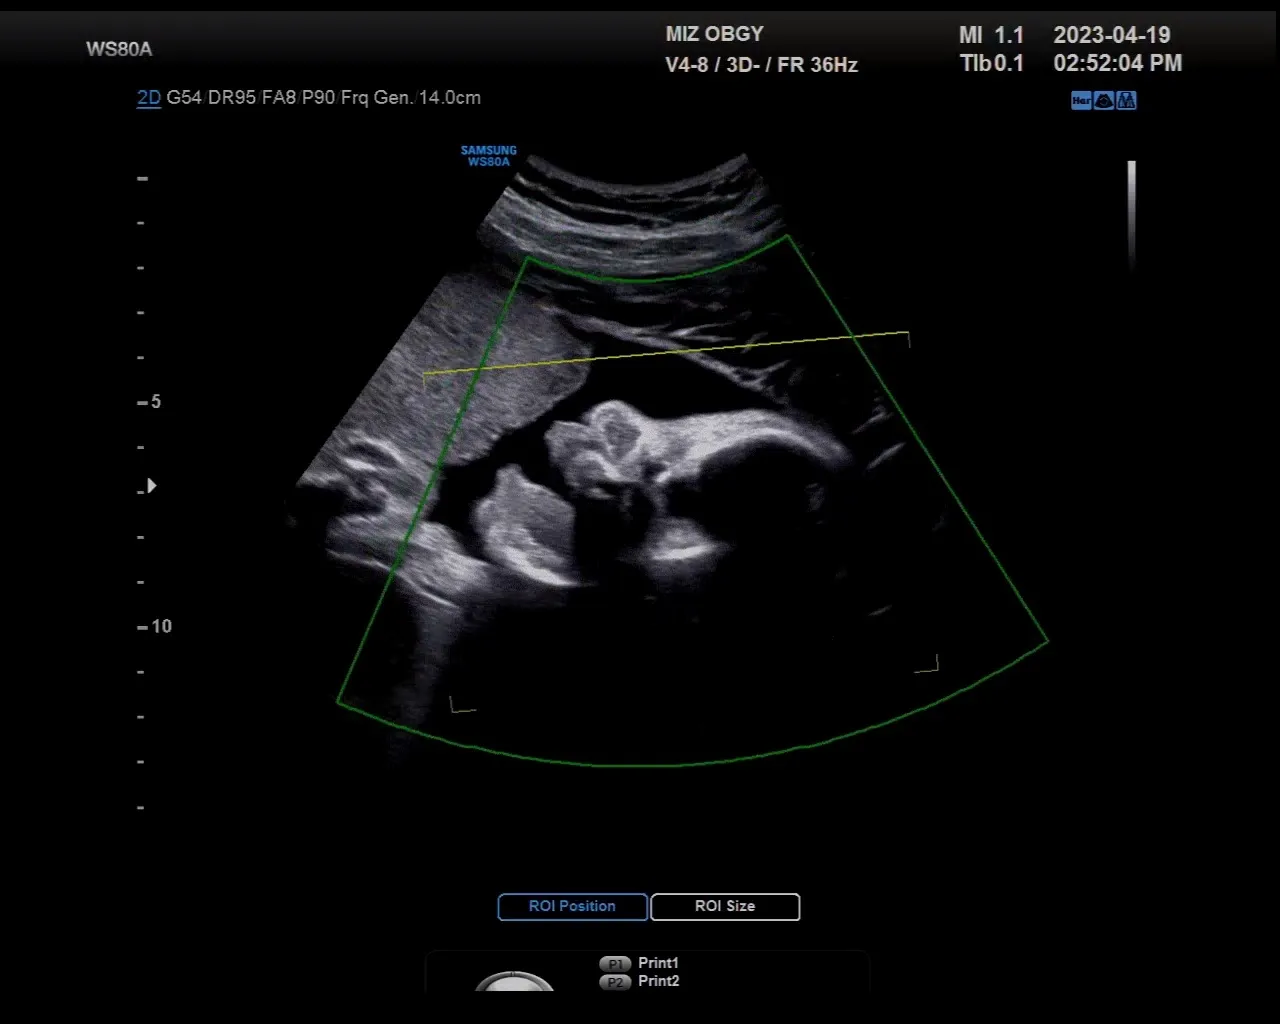Click the ultrasound sector image status icon

1104,100
